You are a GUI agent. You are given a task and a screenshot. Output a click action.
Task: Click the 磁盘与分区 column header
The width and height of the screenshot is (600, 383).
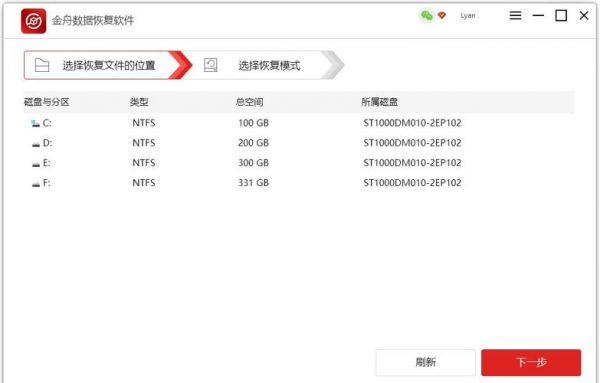tap(47, 102)
